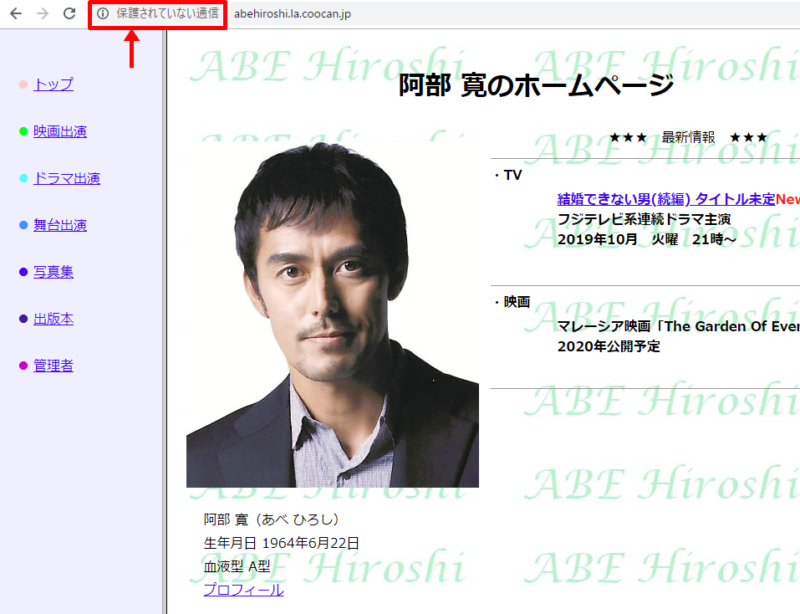Open 結婚できない男(続編) タイトル未定 link
This screenshot has height=614, width=800.
[x=666, y=199]
